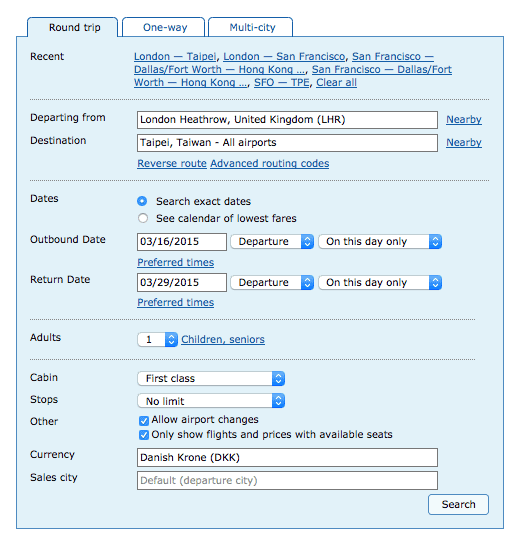Screen dimensions: 516x539
Task: Open the Multi-city tab
Action: coord(251,27)
